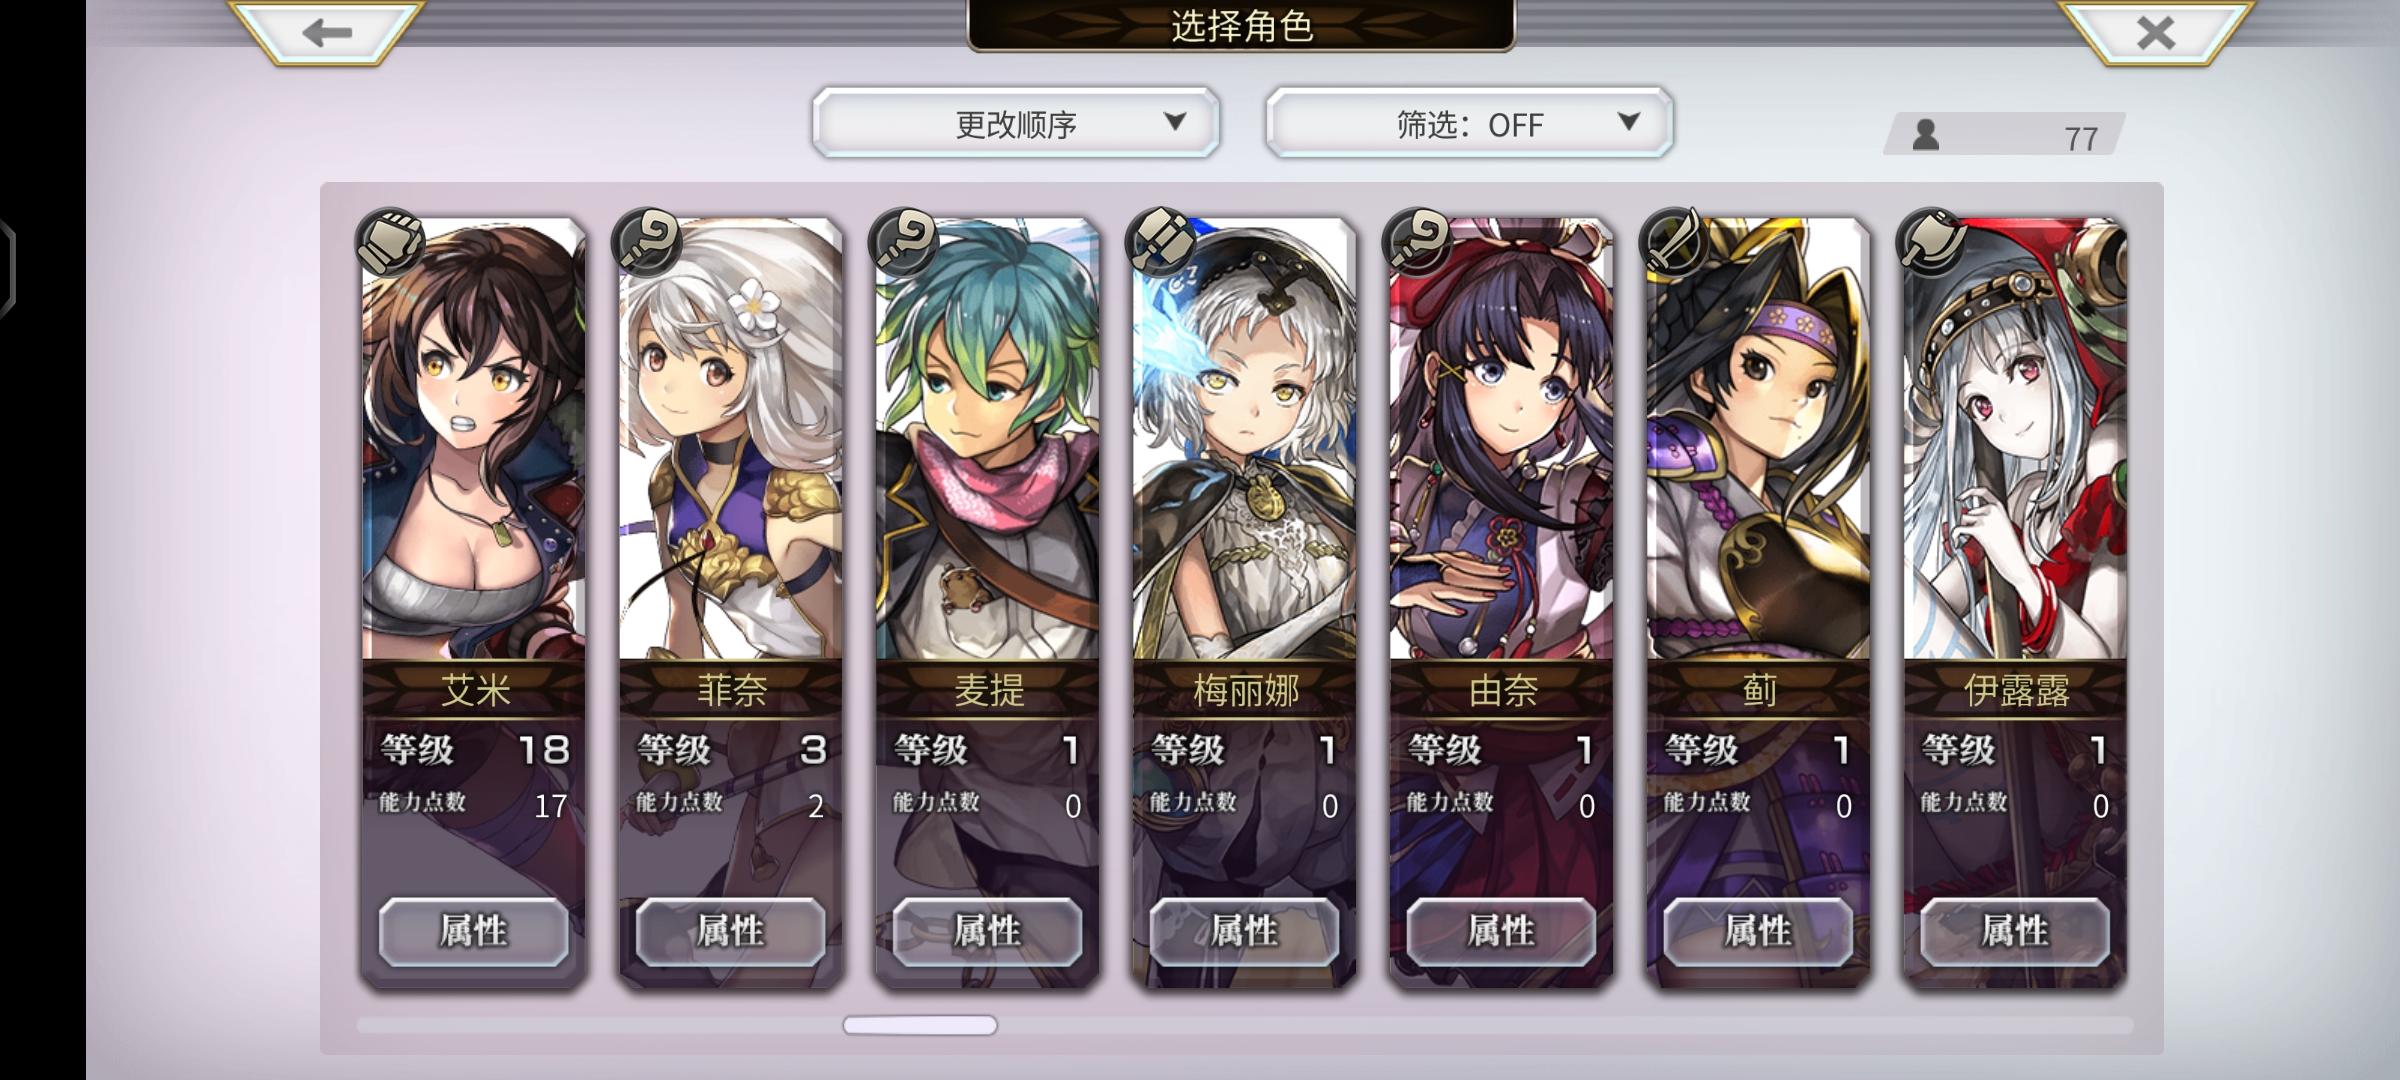The height and width of the screenshot is (1080, 2400).
Task: Click the character count person icon
Action: click(1925, 135)
